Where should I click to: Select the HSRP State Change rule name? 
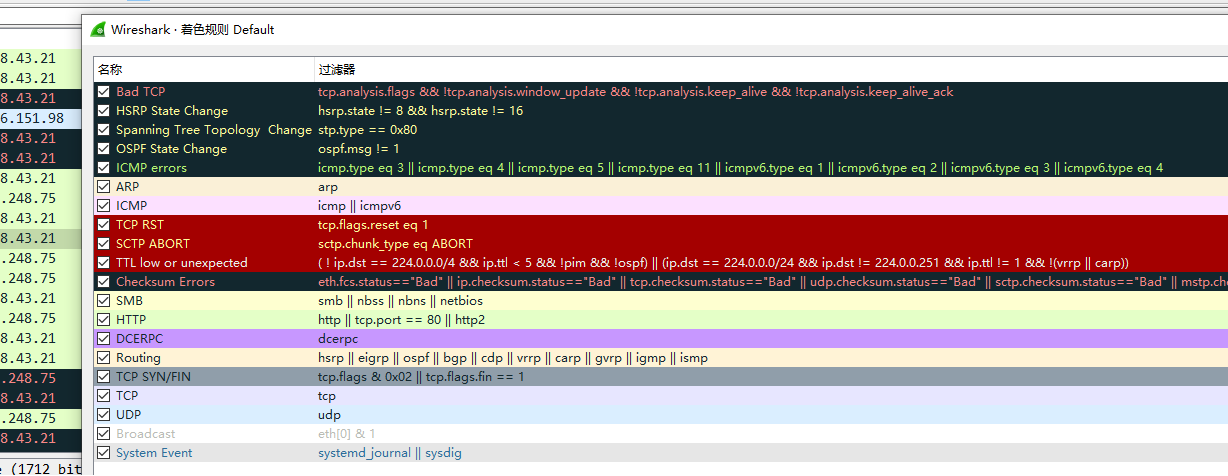[172, 111]
